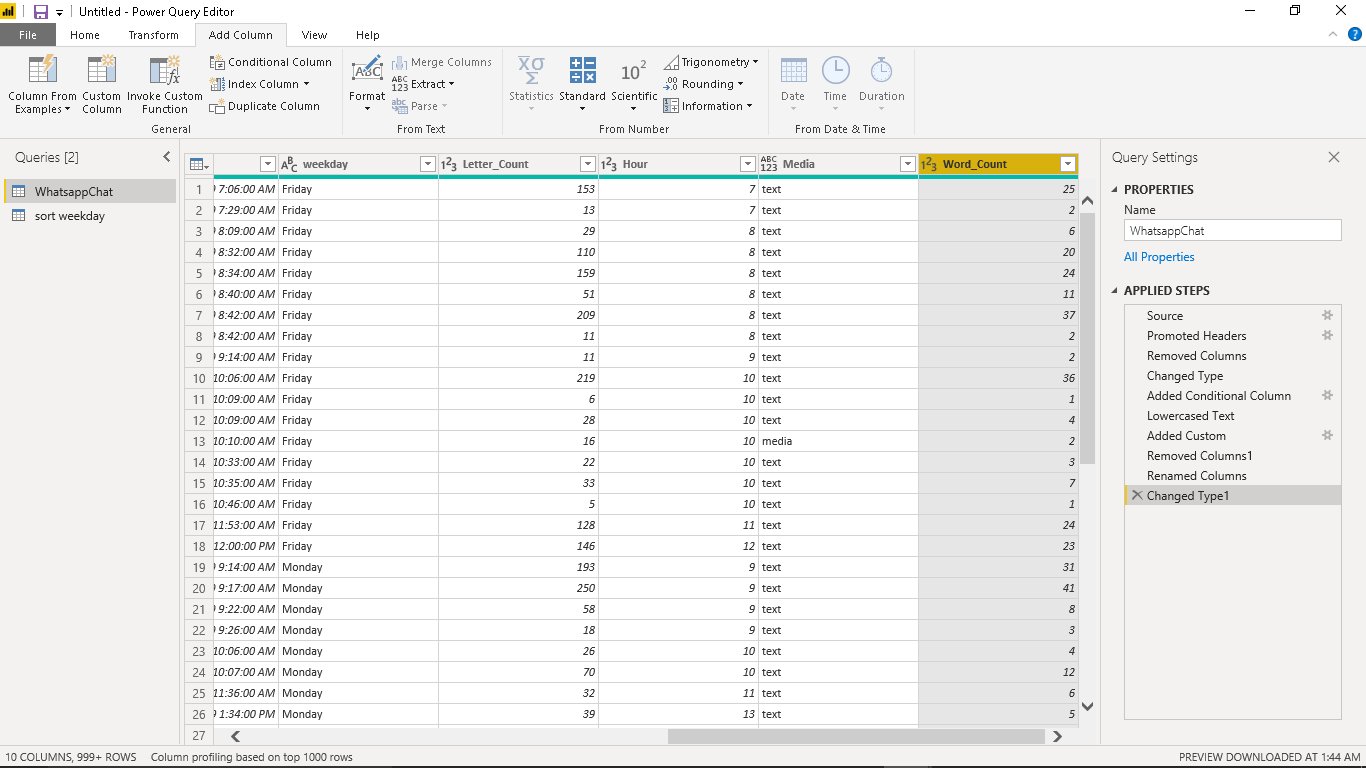Open filter dropdown for weekday column
This screenshot has height=768, width=1366.
(x=428, y=164)
